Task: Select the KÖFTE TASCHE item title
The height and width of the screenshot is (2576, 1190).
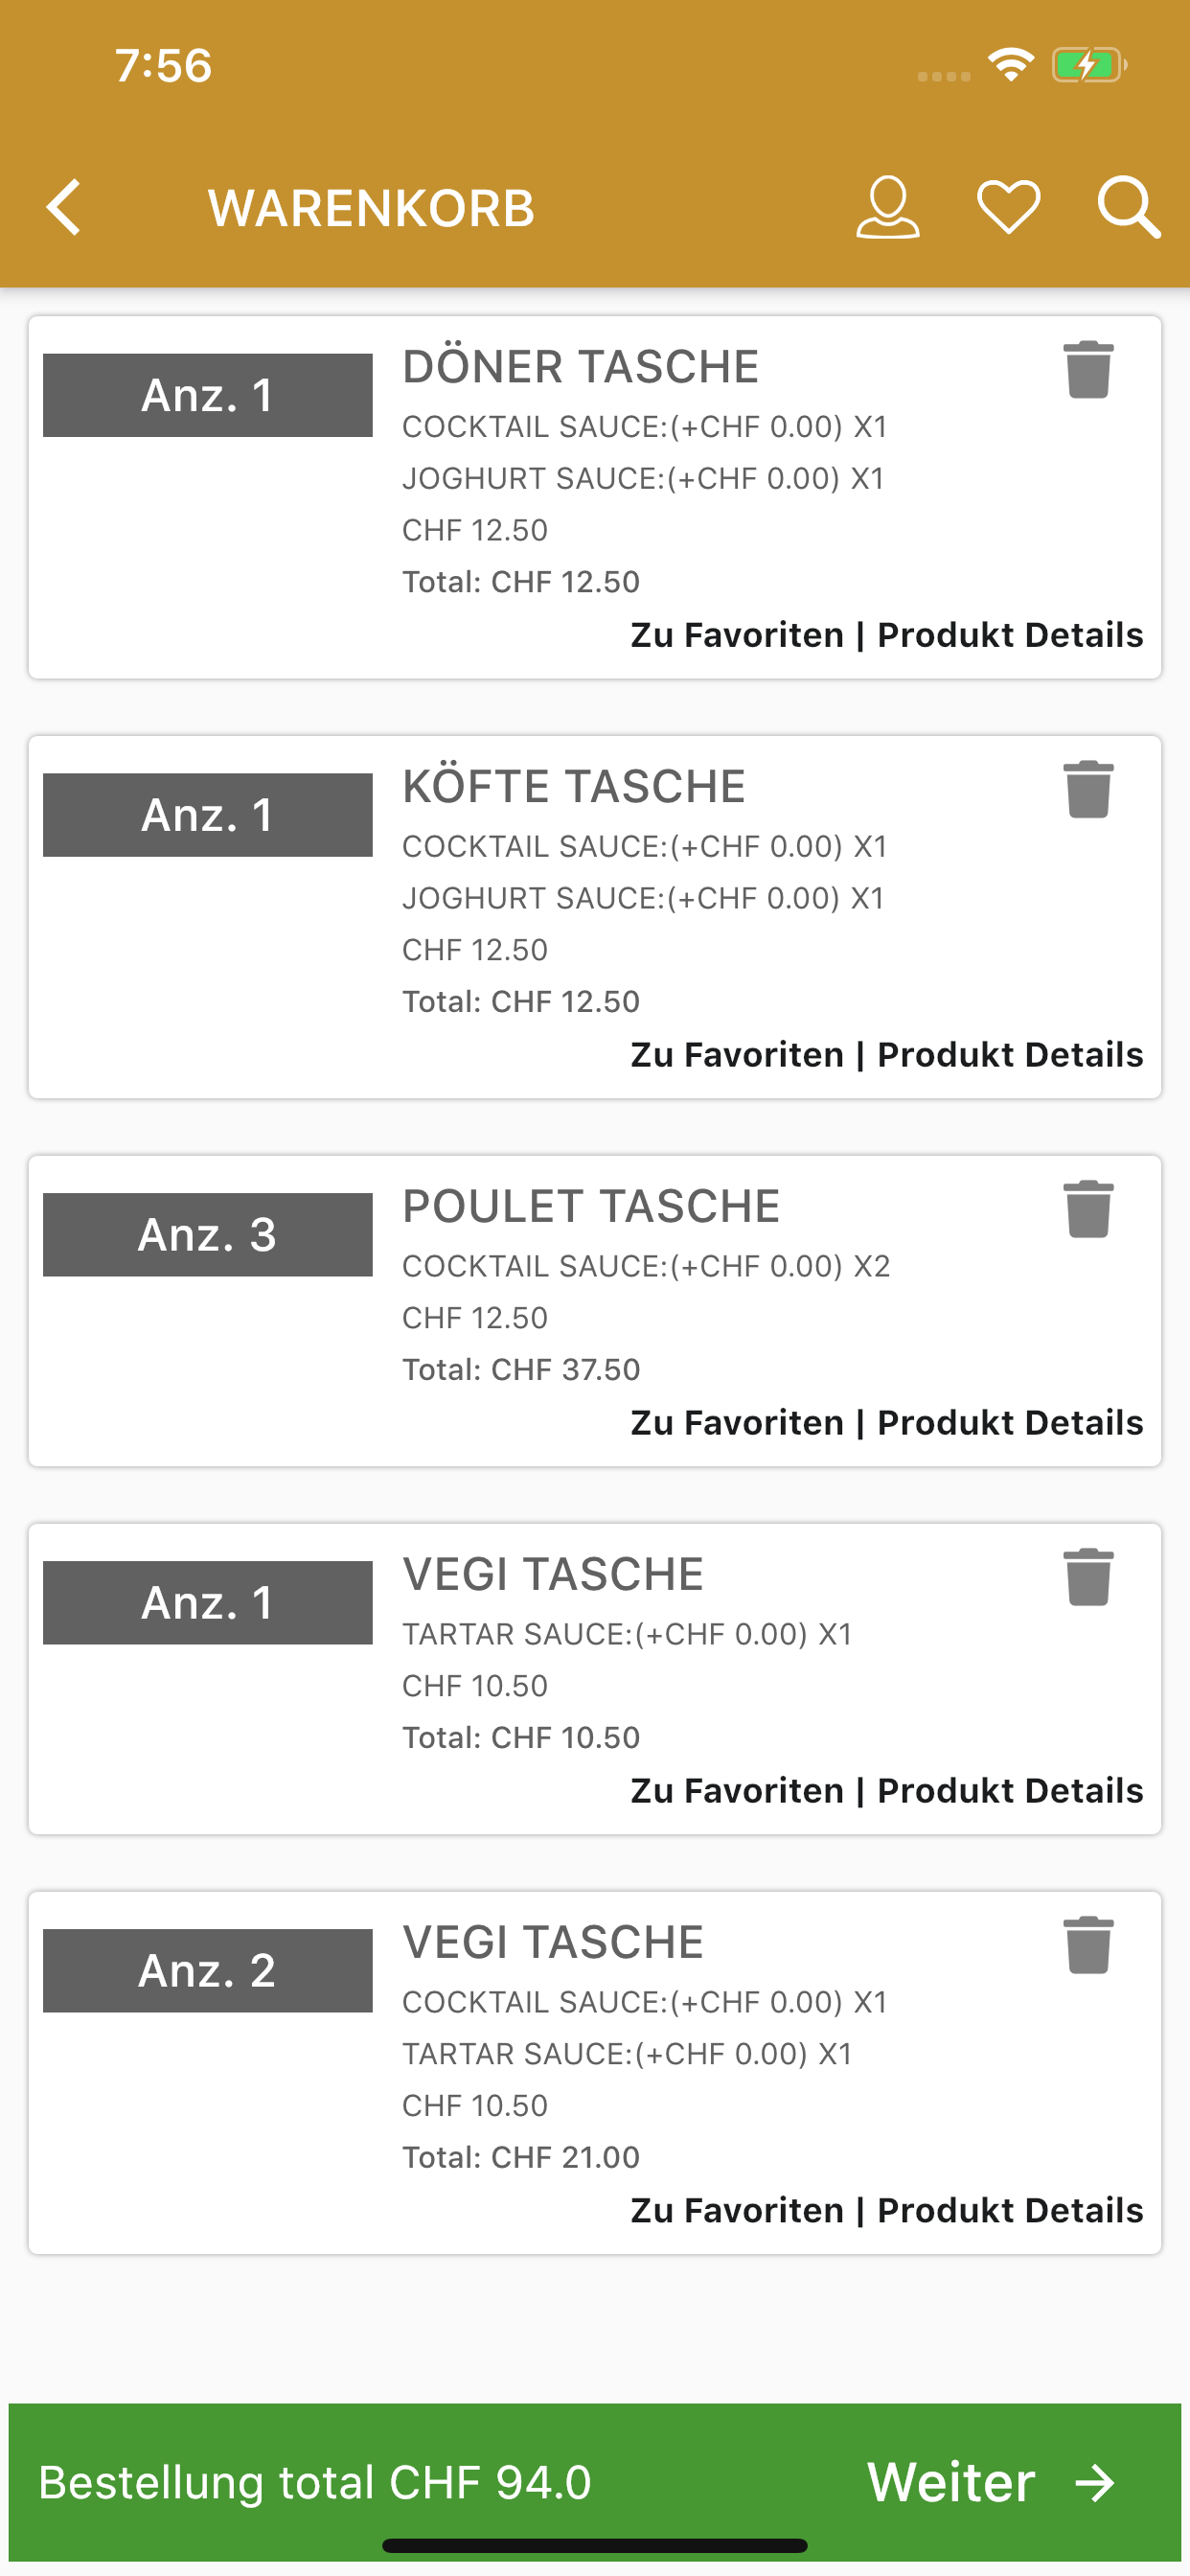Action: 574,786
